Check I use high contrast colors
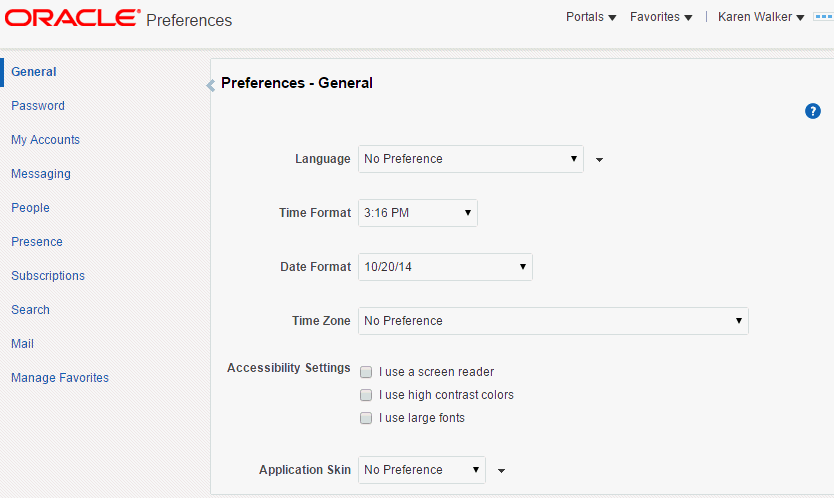This screenshot has width=834, height=498. click(x=366, y=395)
